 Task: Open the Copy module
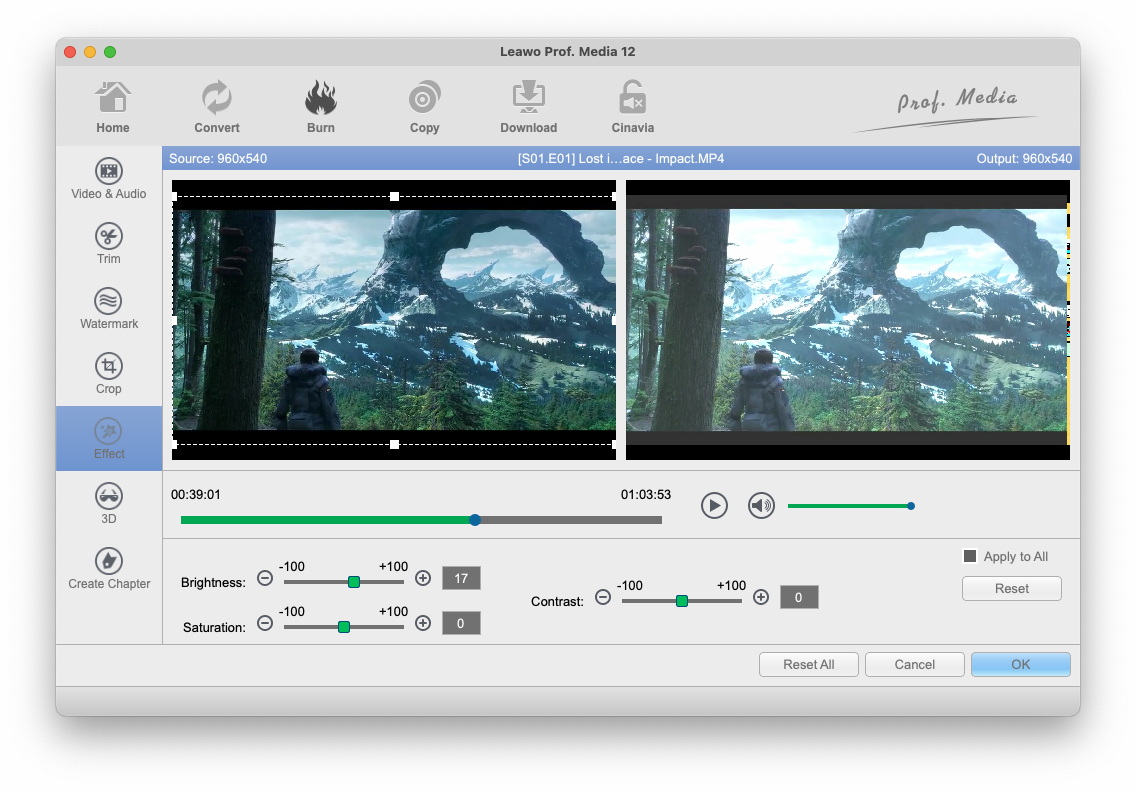tap(425, 107)
